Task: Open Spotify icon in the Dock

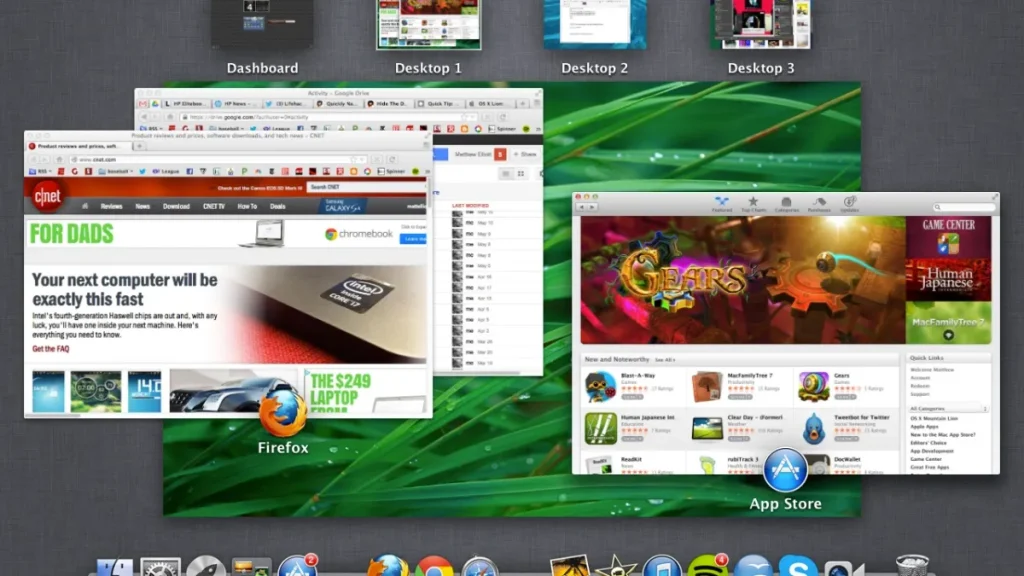Action: (707, 566)
